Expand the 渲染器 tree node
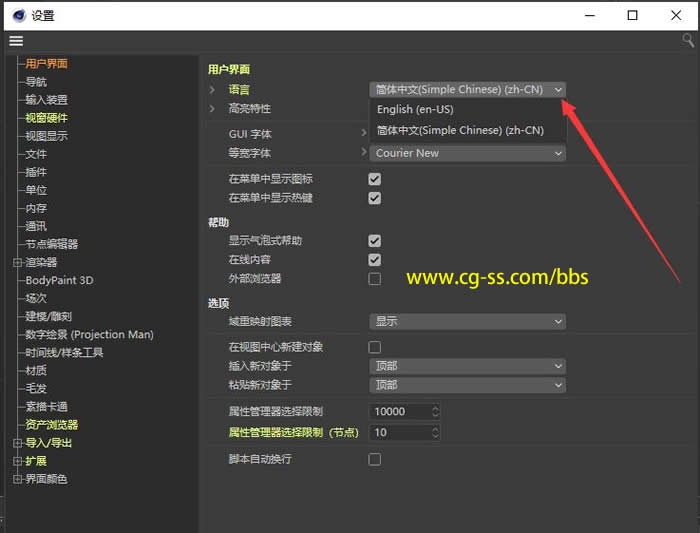Screen dimensions: 700x533 [17, 262]
